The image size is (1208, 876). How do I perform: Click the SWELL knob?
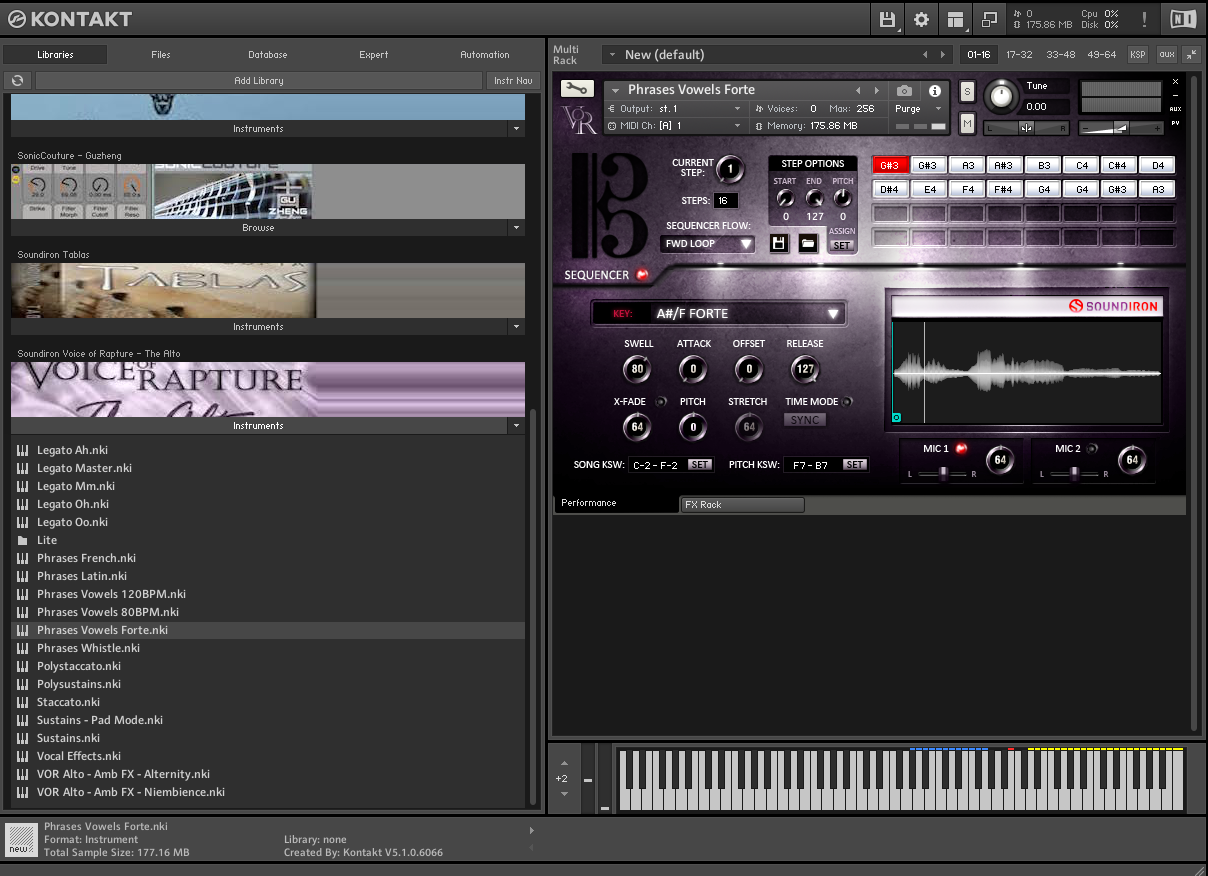(637, 369)
